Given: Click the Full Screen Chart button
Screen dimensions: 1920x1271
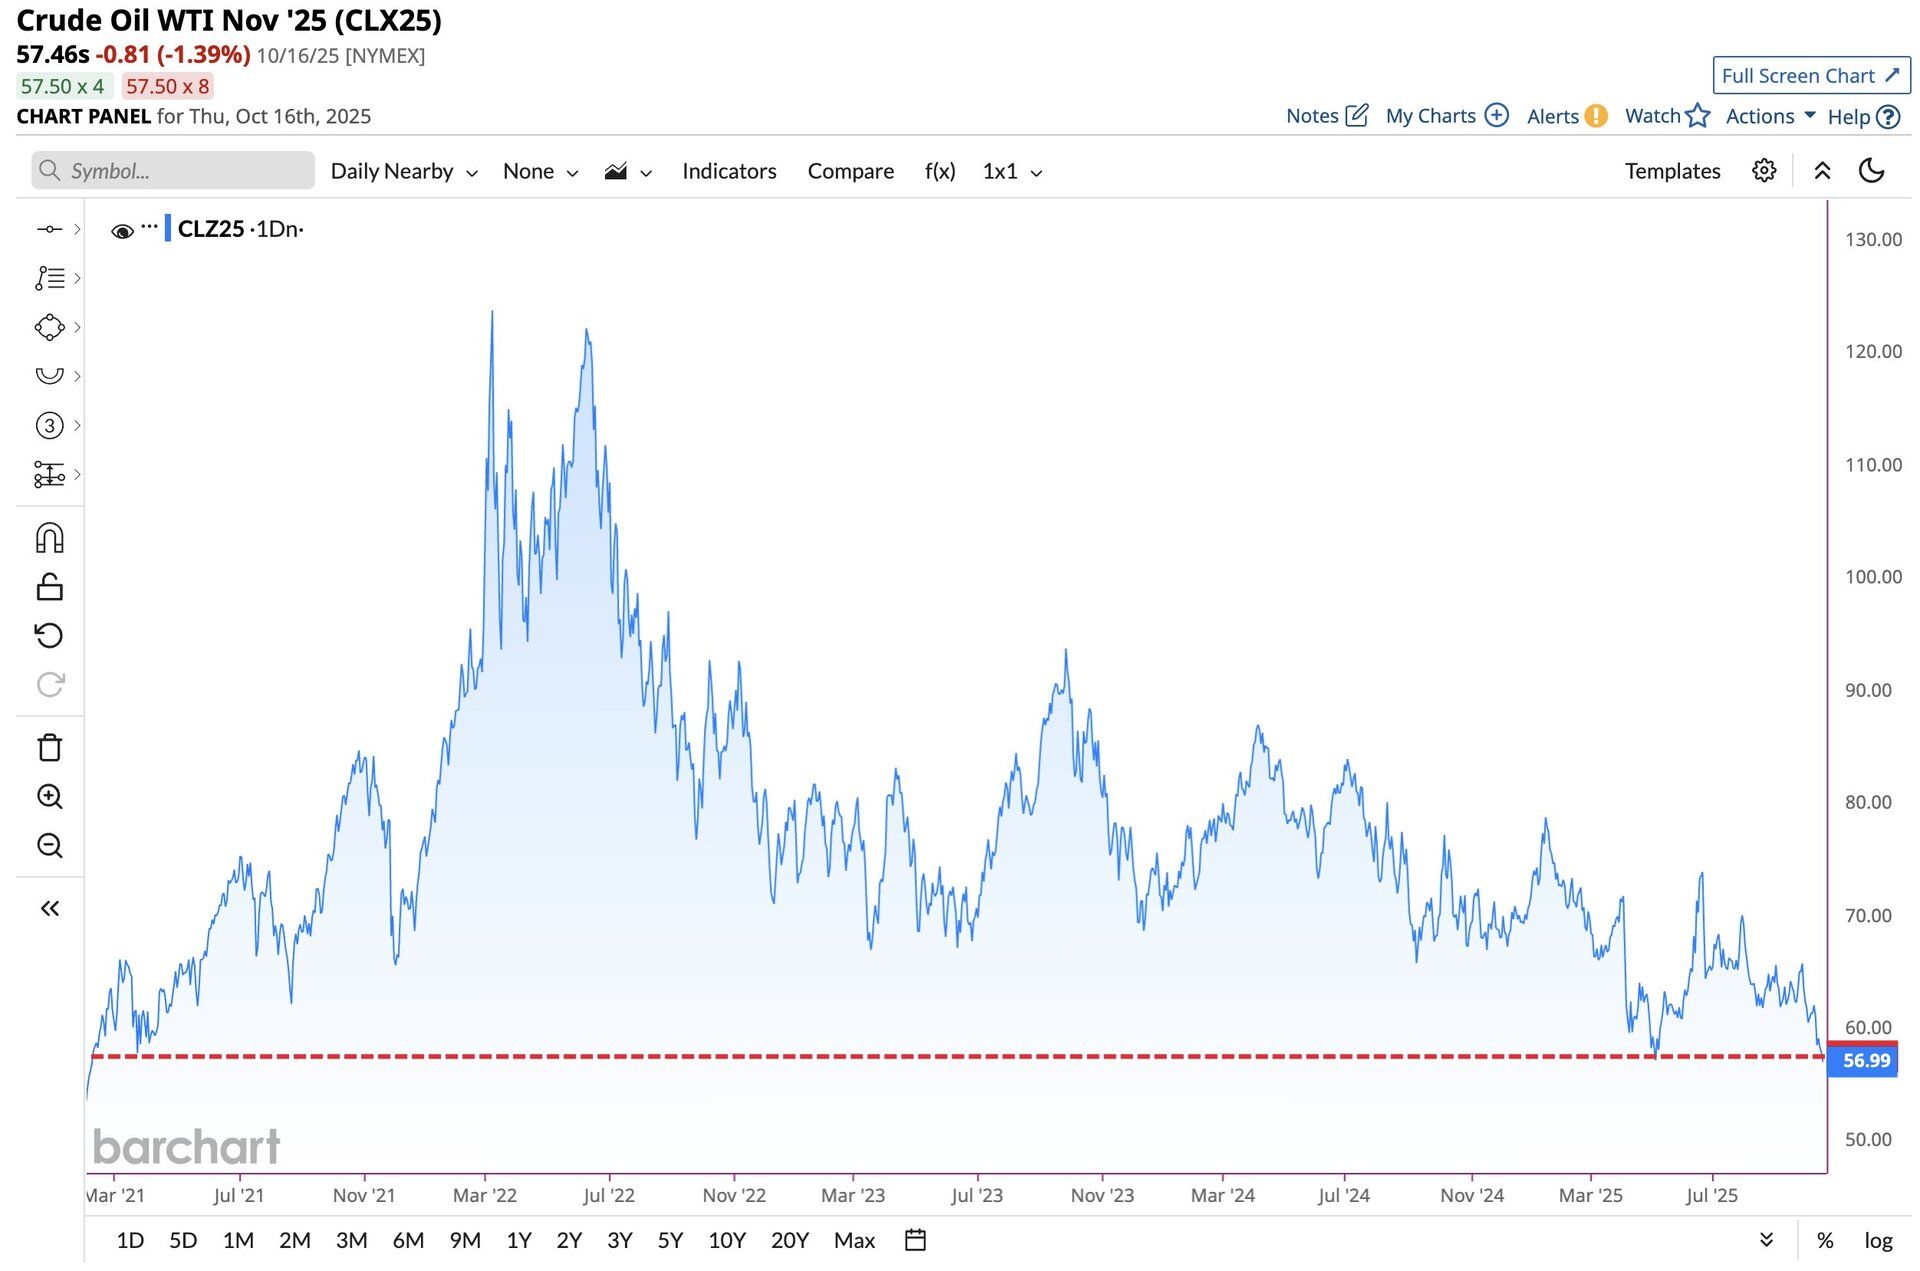Looking at the screenshot, I should pyautogui.click(x=1810, y=76).
